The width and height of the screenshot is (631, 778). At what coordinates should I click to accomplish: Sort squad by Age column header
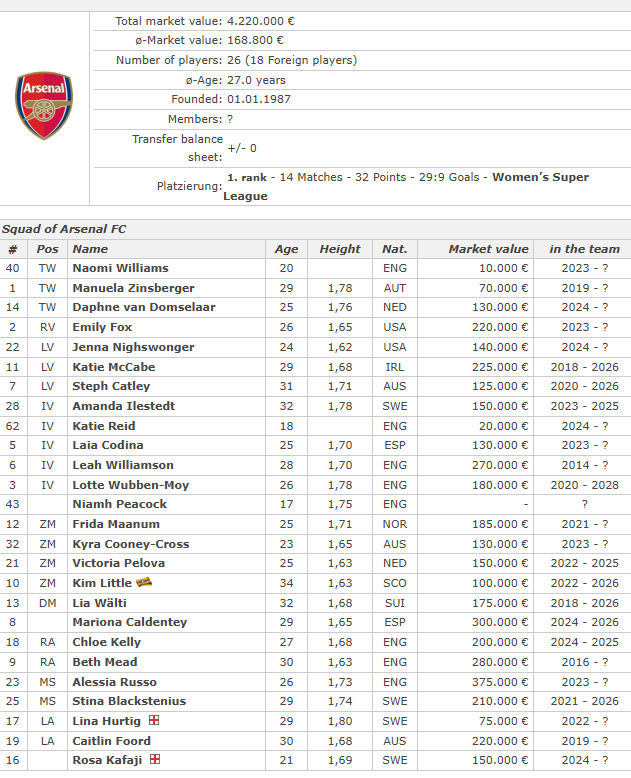point(286,249)
